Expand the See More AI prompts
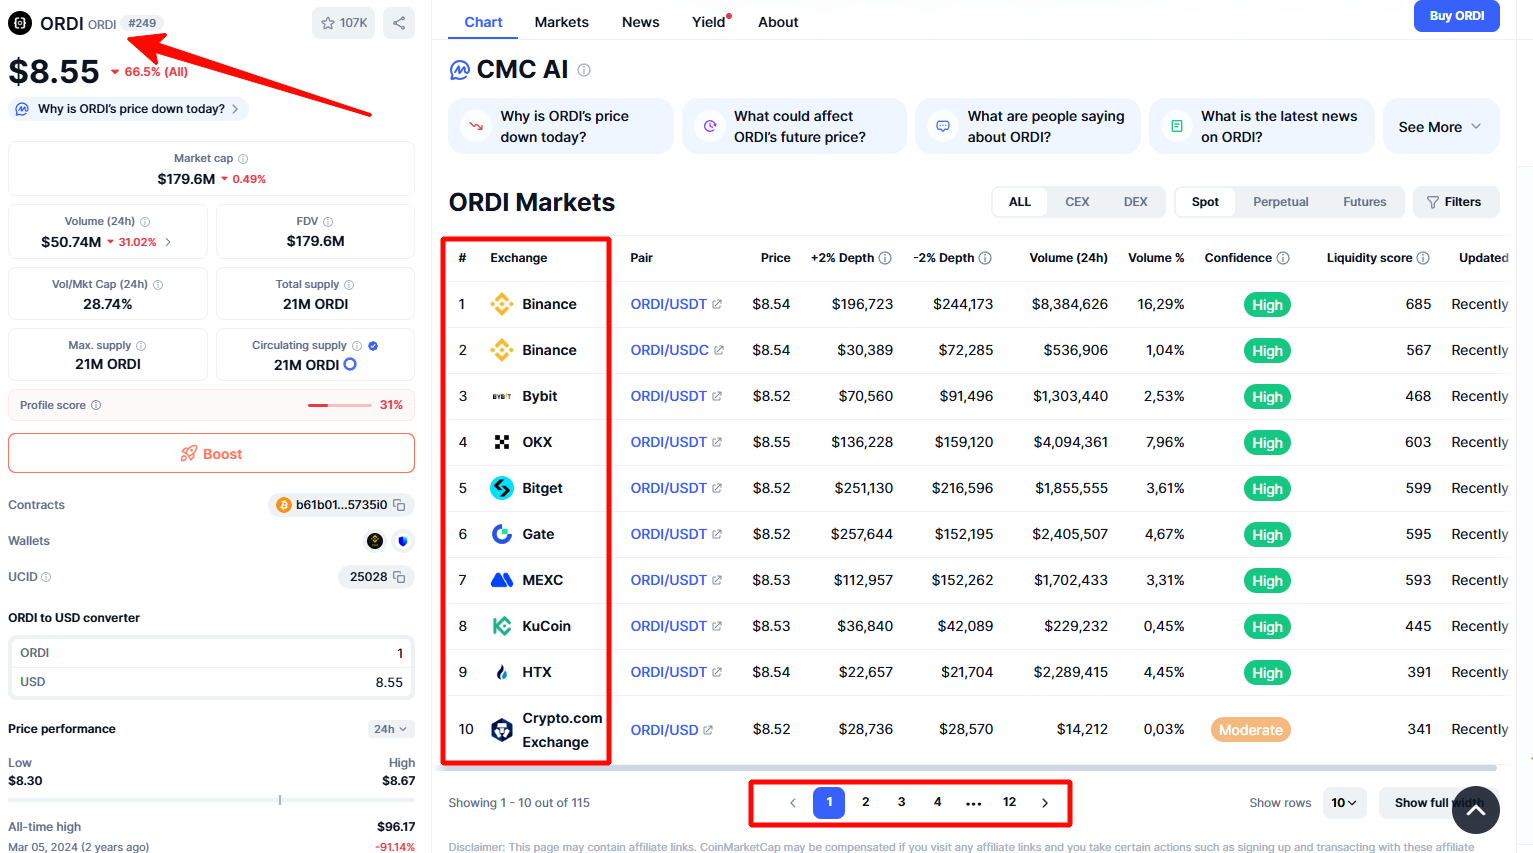This screenshot has height=853, width=1533. 1441,127
